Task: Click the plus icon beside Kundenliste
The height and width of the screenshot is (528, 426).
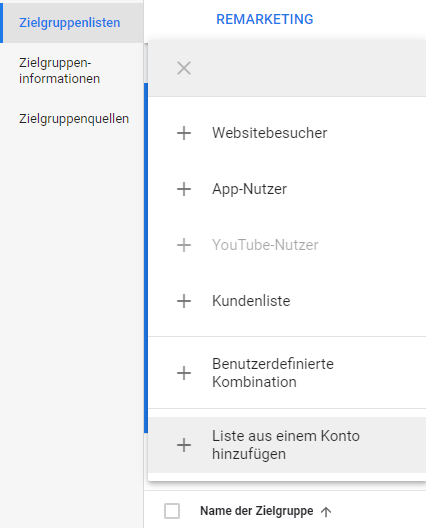Action: [x=184, y=301]
